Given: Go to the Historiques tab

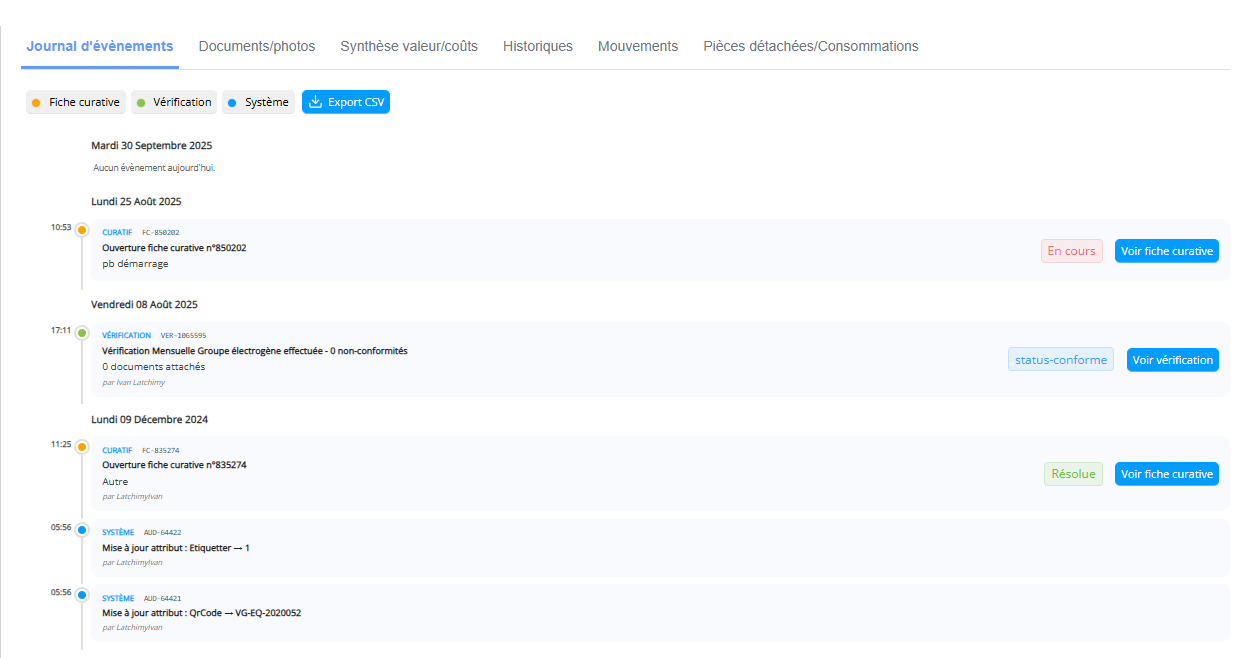Looking at the screenshot, I should click(538, 46).
